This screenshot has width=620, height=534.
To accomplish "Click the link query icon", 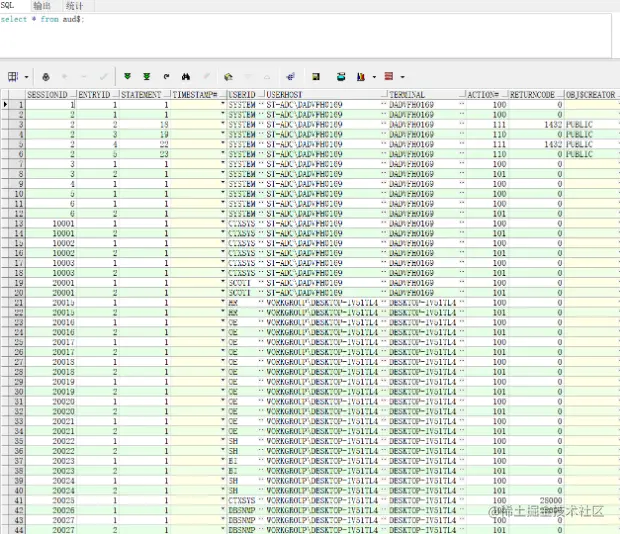I will tap(290, 77).
